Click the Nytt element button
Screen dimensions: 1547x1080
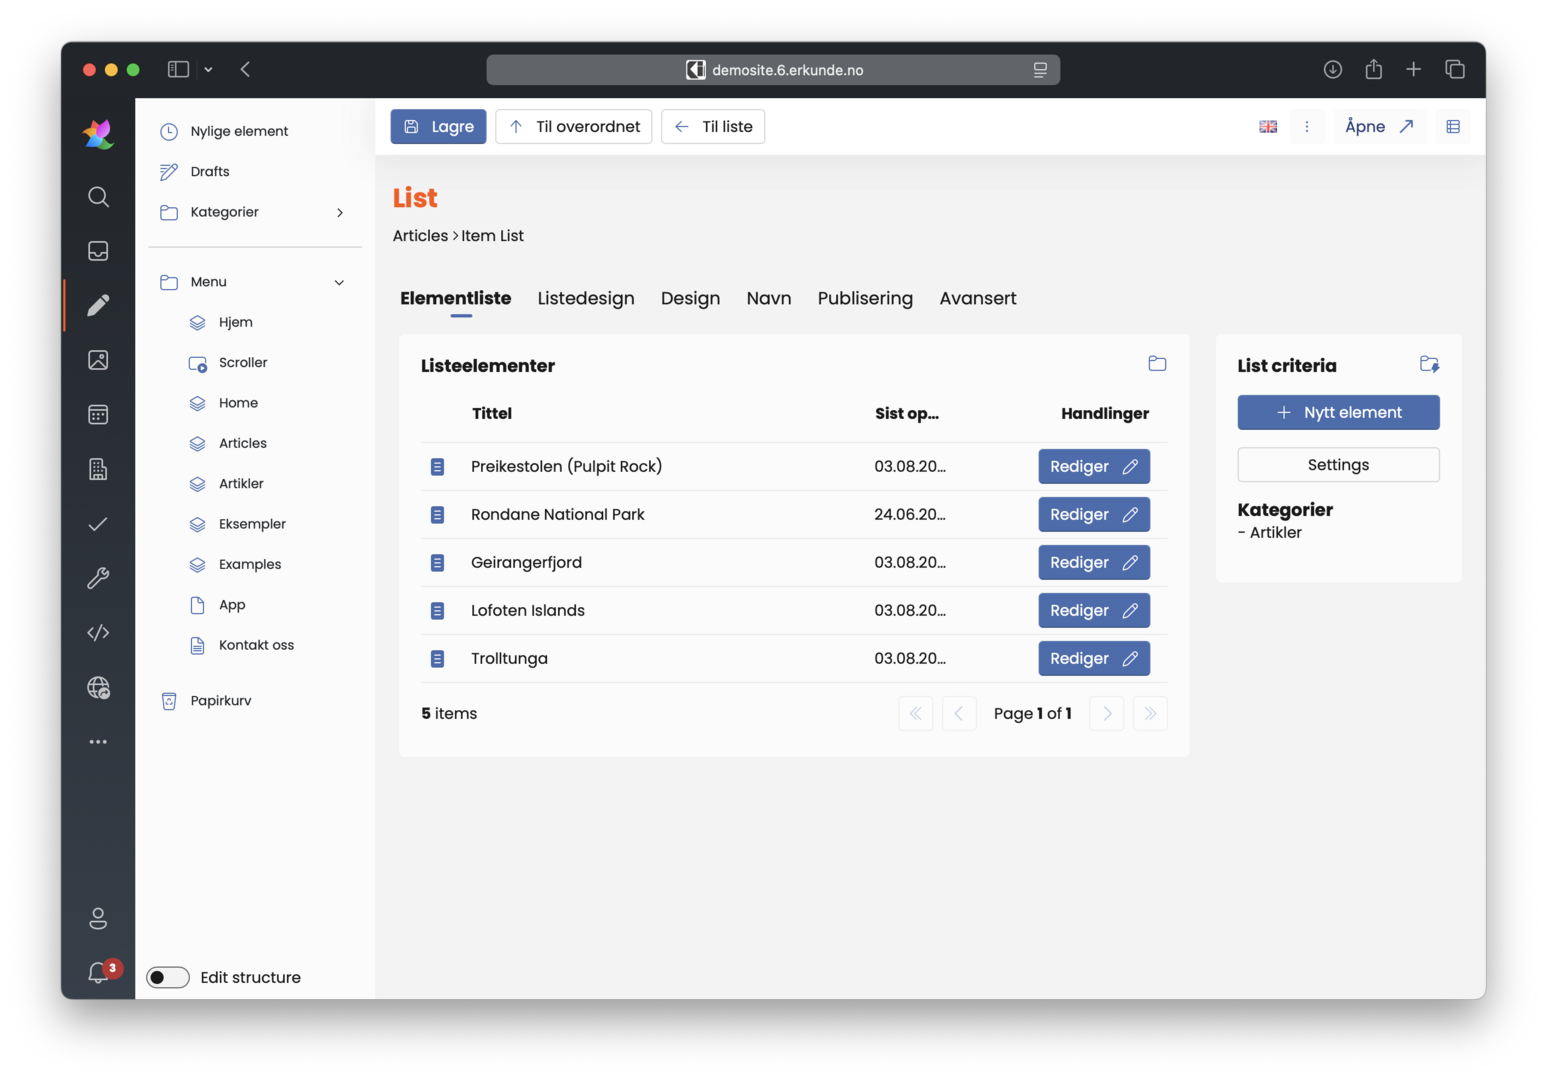click(x=1339, y=413)
